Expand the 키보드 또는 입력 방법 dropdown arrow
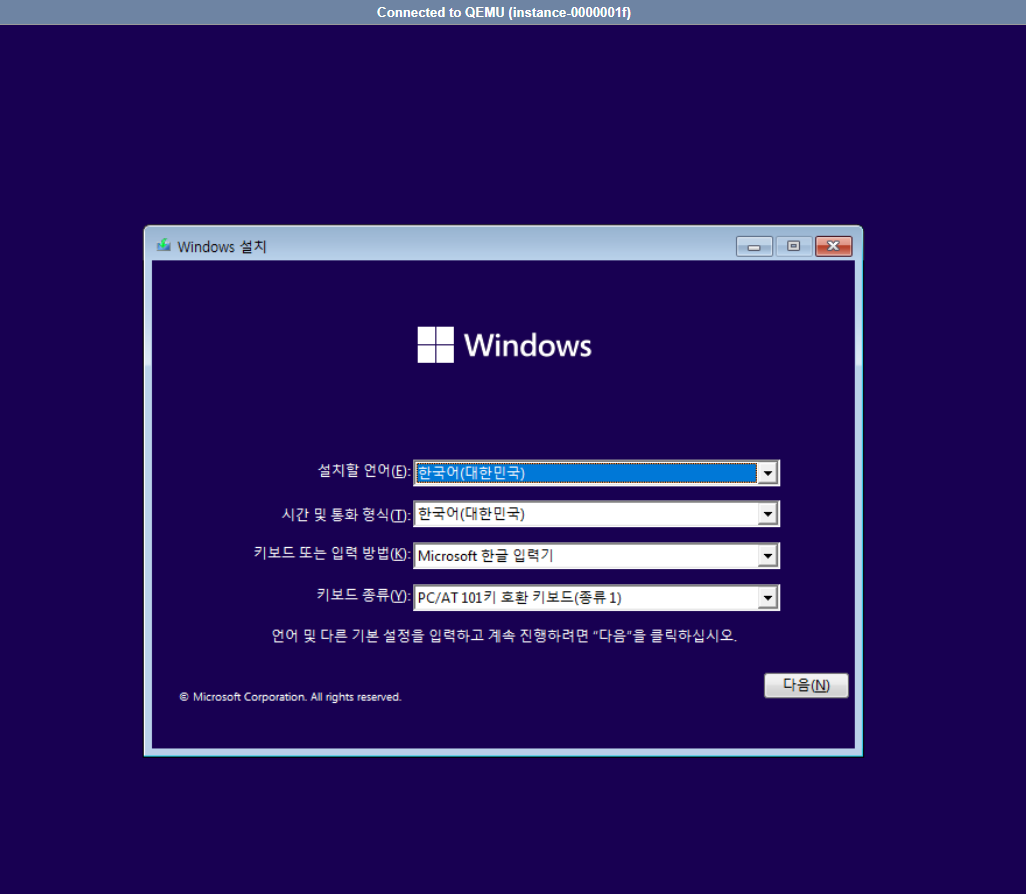The height and width of the screenshot is (894, 1026). [767, 556]
